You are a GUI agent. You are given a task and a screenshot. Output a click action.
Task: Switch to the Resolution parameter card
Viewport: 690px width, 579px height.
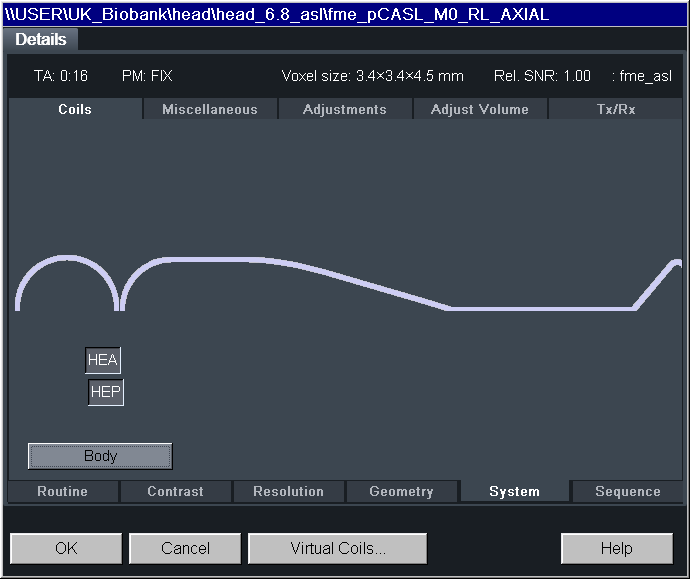pyautogui.click(x=288, y=491)
